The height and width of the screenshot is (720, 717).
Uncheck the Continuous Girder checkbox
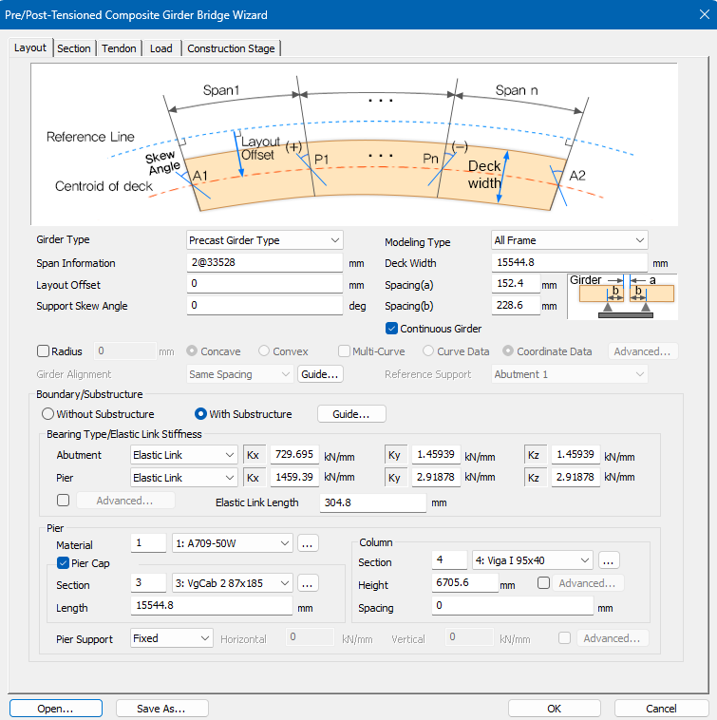[392, 328]
